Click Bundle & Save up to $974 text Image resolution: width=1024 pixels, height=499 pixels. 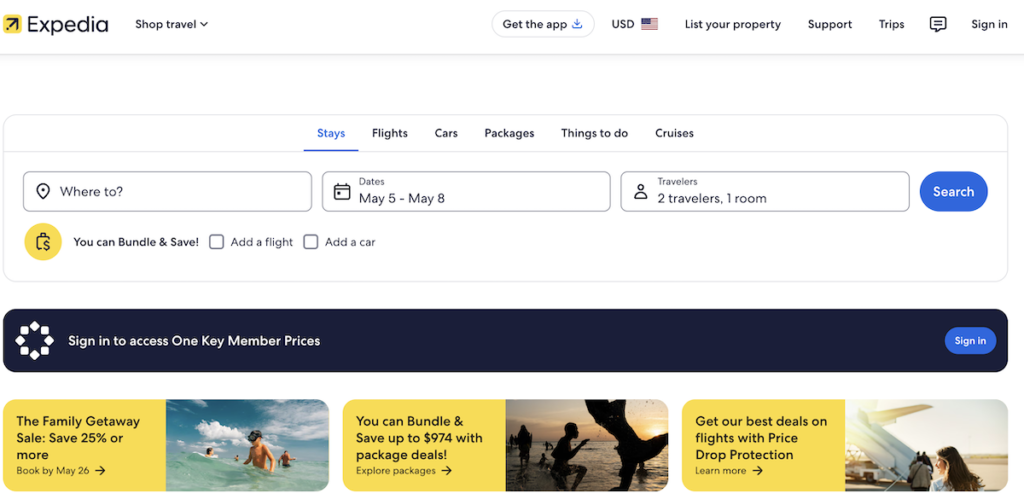pyautogui.click(x=419, y=438)
